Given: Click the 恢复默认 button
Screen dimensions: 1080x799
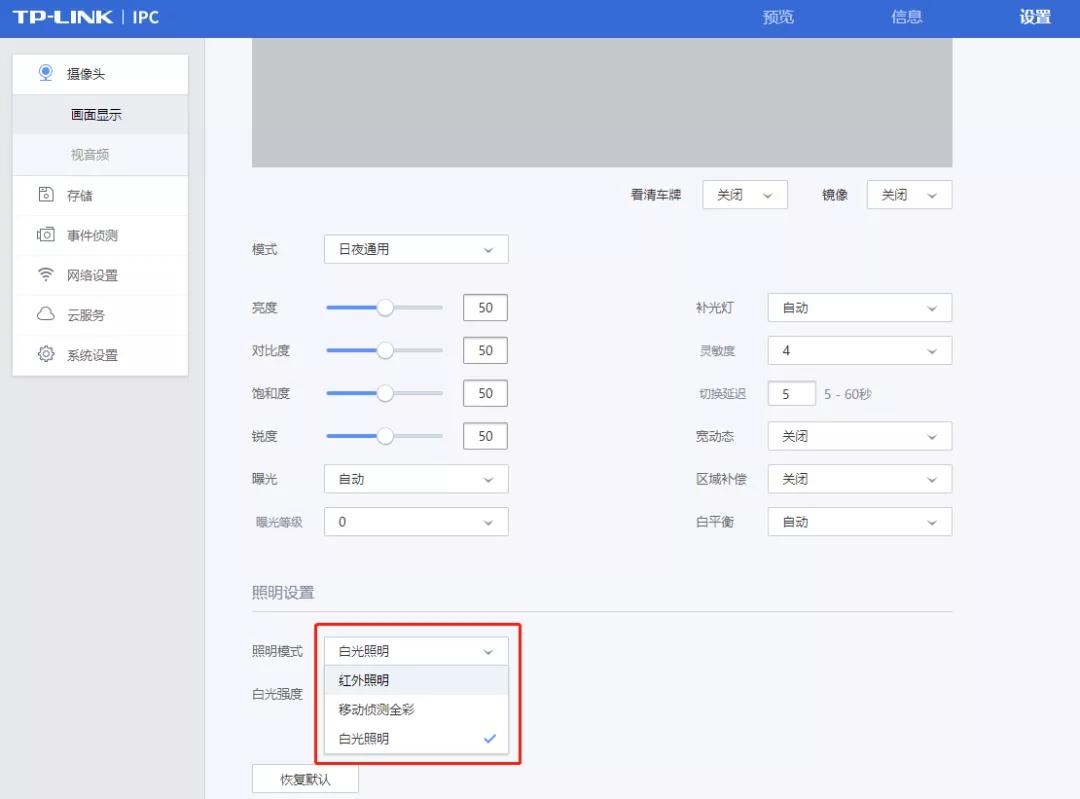Looking at the screenshot, I should click(x=305, y=779).
